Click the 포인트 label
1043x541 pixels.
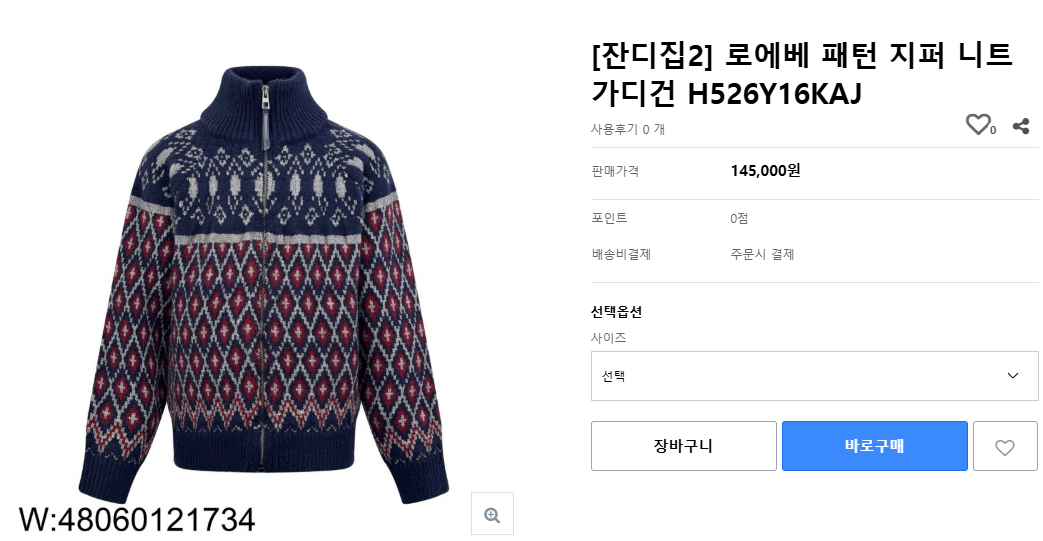609,218
